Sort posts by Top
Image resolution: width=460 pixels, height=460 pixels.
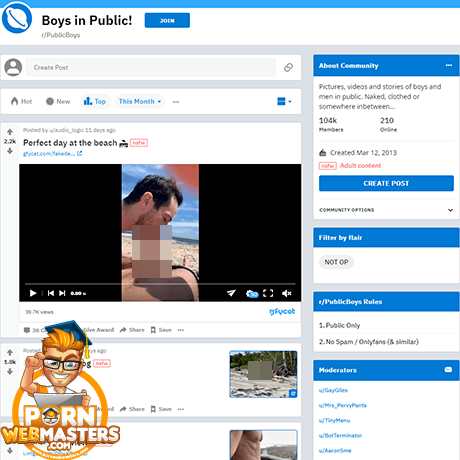(95, 101)
